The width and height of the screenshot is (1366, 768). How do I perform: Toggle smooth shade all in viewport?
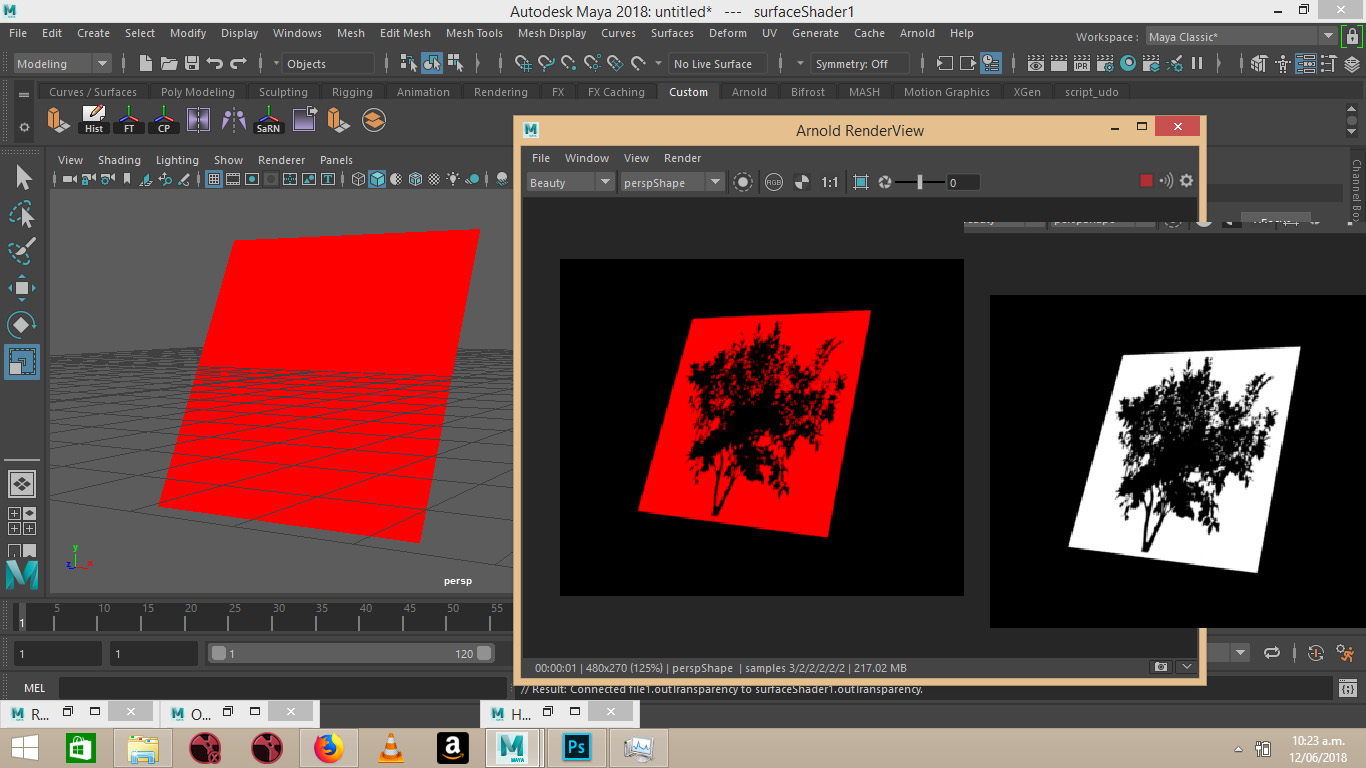(377, 180)
